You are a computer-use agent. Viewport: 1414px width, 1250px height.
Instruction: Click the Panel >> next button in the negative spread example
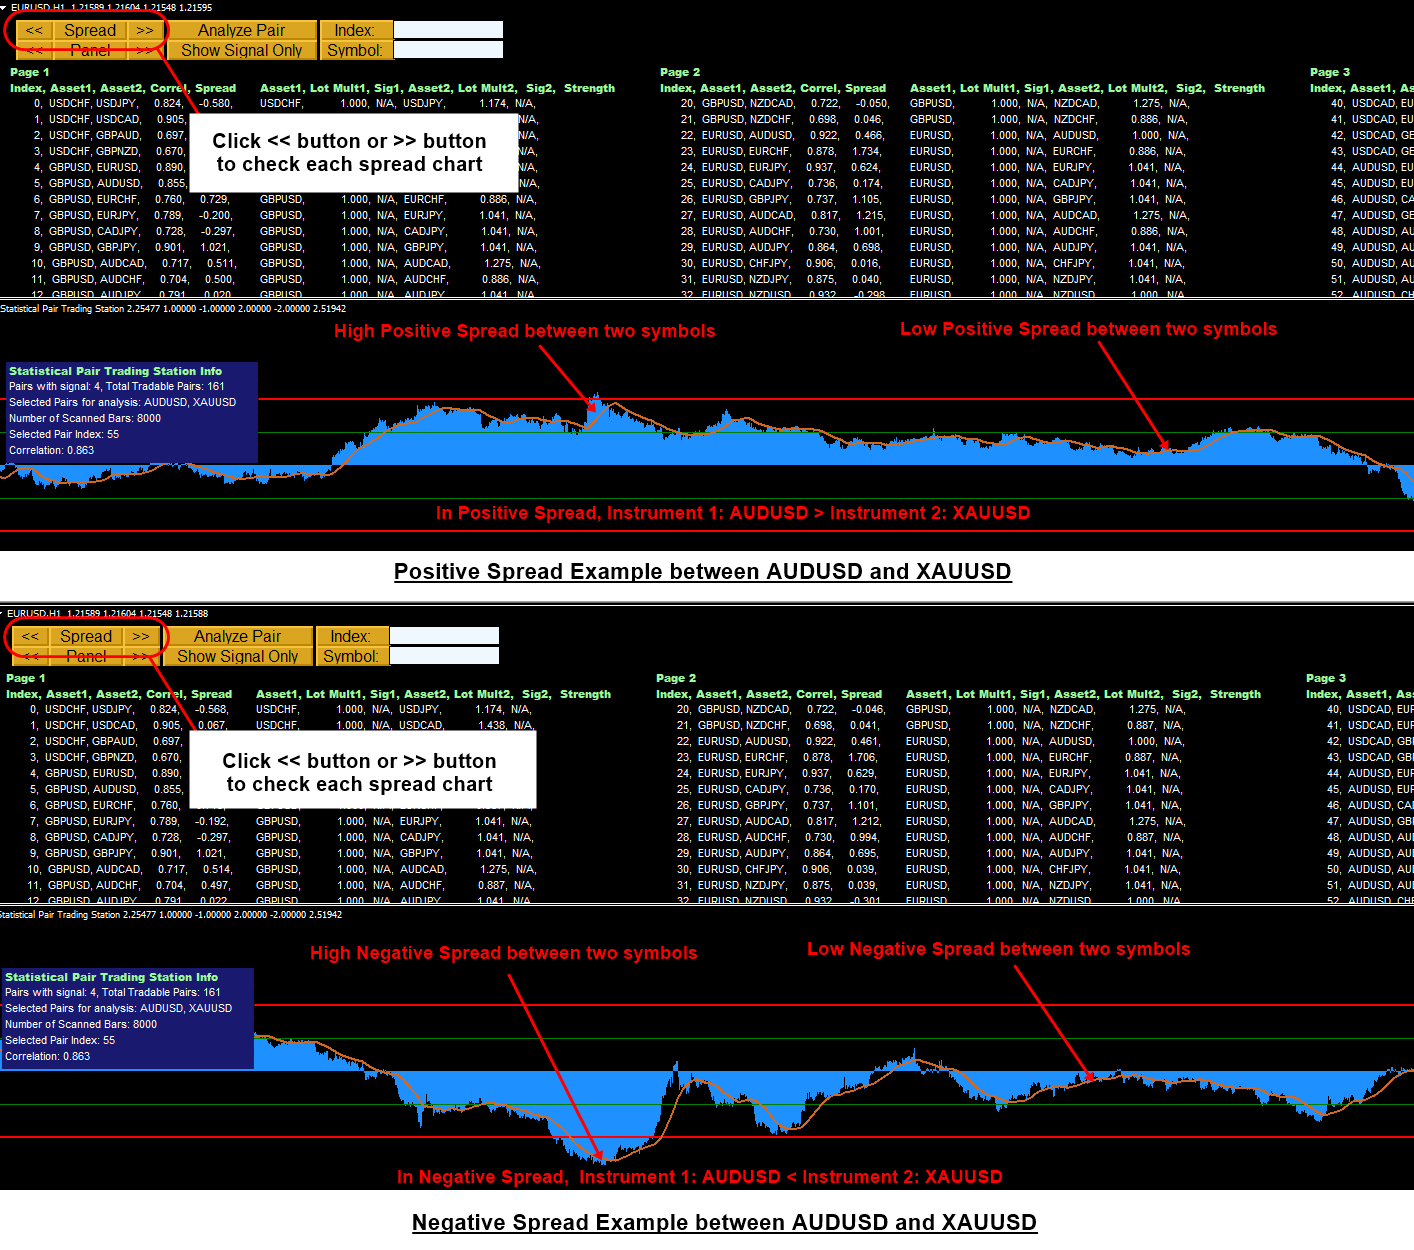click(141, 656)
